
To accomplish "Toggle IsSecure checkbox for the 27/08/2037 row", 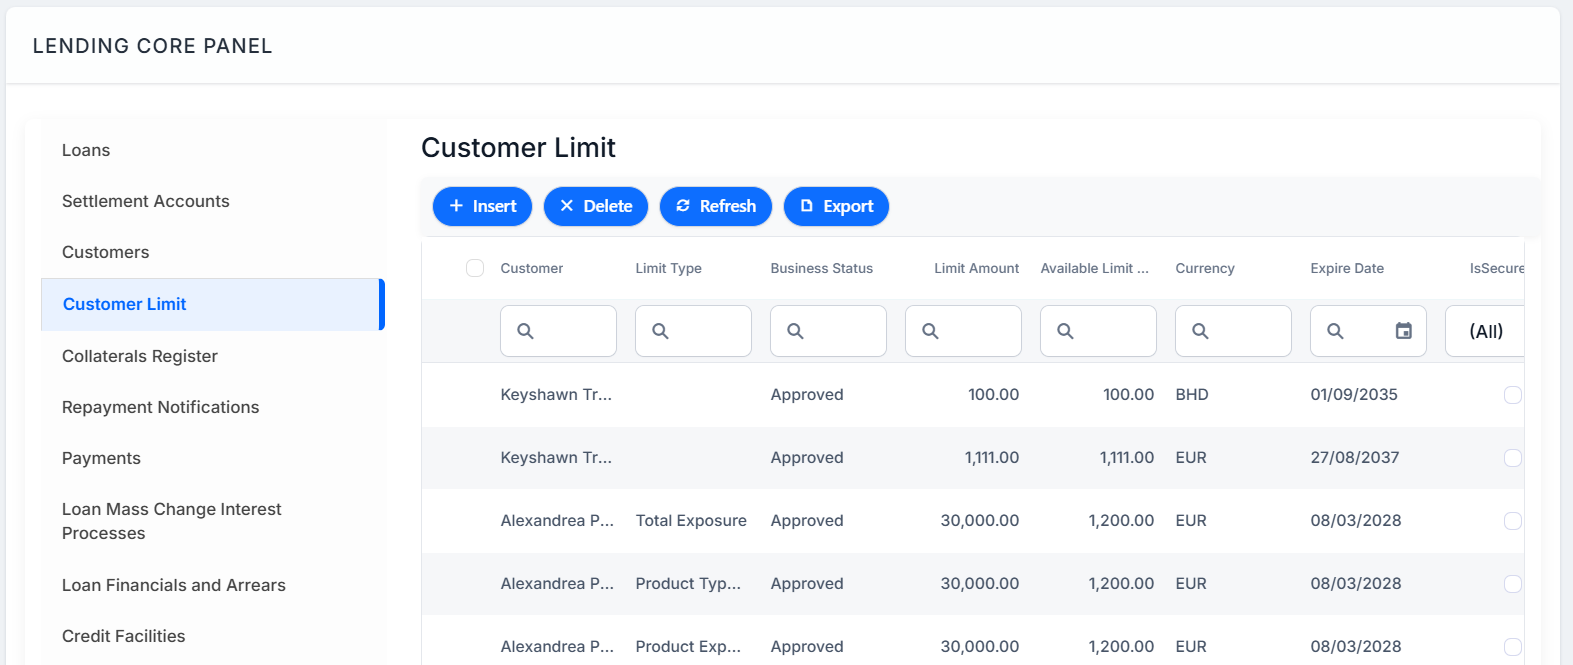I will (1513, 458).
